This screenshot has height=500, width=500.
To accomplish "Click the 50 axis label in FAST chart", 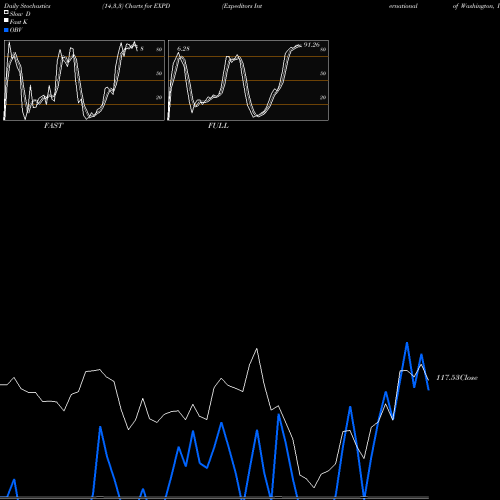I will (159, 73).
